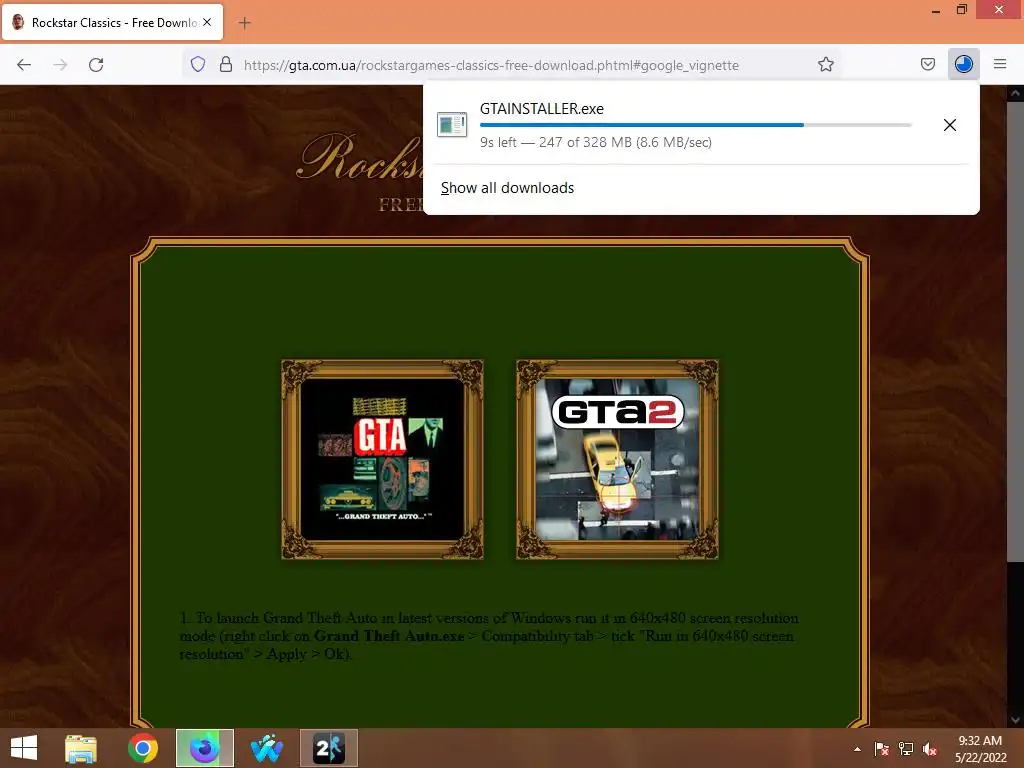
Task: Toggle the downloads panel button
Action: click(963, 64)
